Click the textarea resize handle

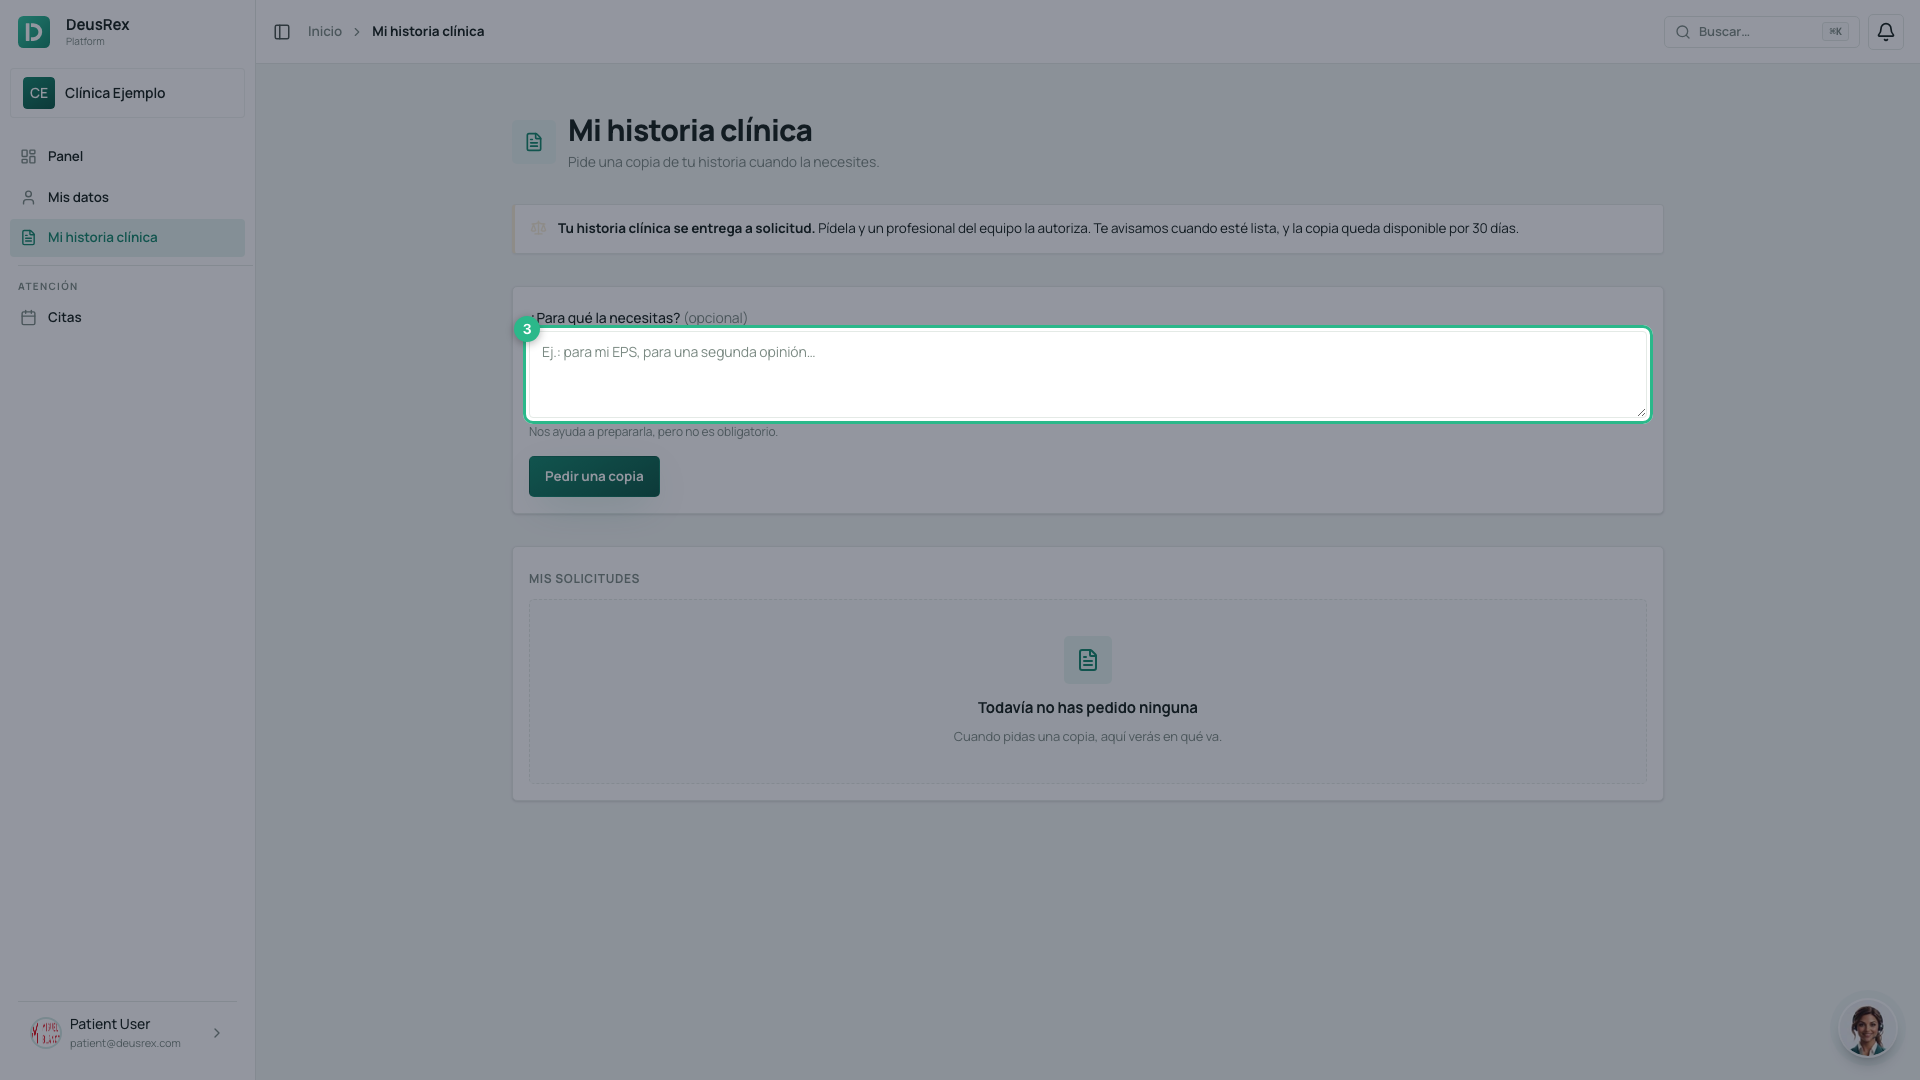[x=1641, y=412]
